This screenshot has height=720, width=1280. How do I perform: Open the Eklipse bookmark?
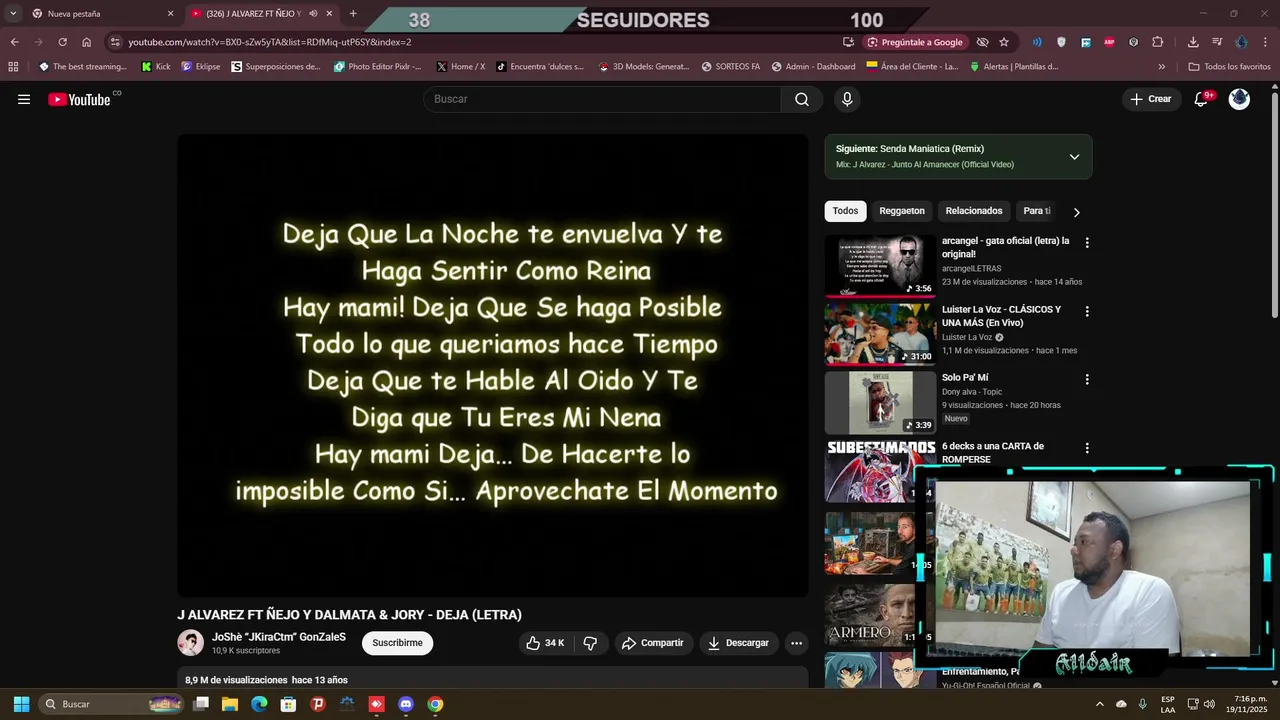pyautogui.click(x=200, y=67)
